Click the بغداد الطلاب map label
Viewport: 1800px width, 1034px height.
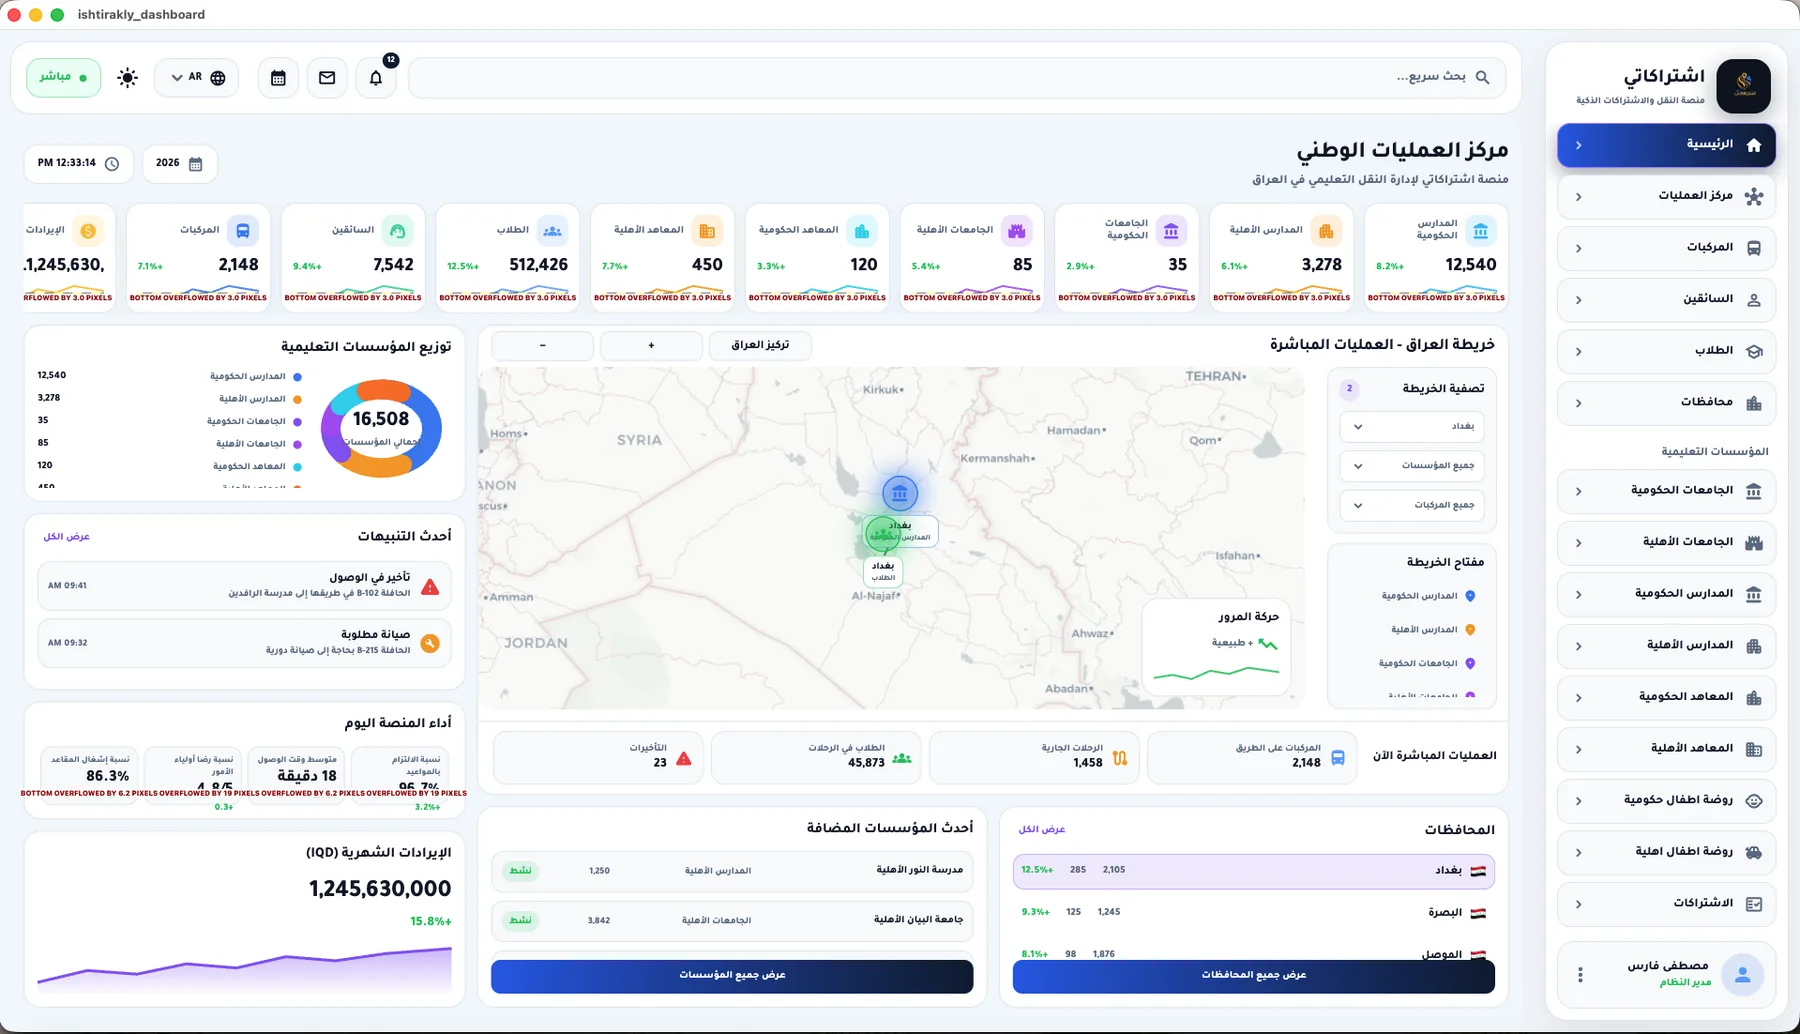[x=883, y=571]
